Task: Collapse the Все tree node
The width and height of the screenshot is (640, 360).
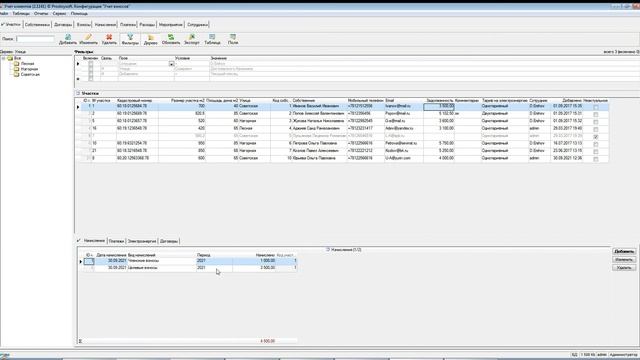Action: click(x=3, y=58)
